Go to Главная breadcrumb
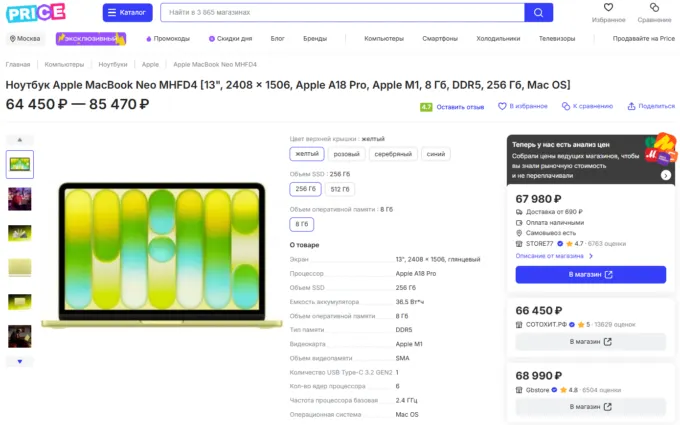Viewport: 680px width, 425px height. [18, 65]
